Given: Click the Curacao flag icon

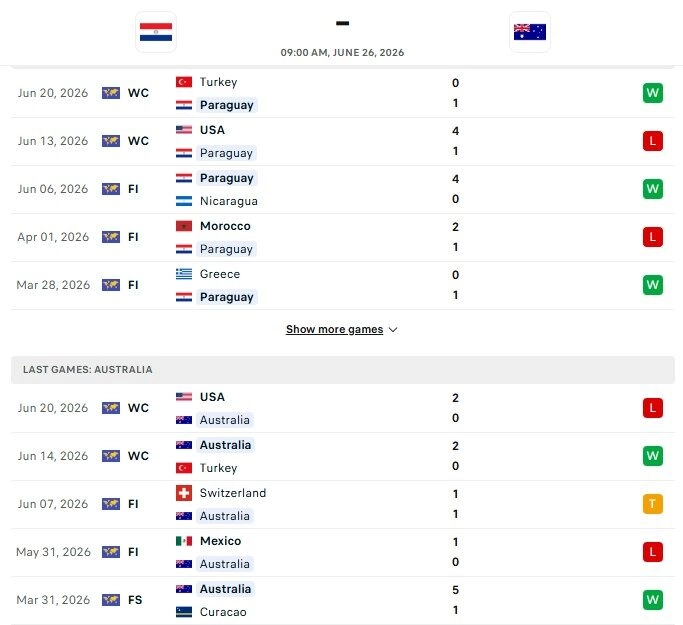Looking at the screenshot, I should [184, 612].
